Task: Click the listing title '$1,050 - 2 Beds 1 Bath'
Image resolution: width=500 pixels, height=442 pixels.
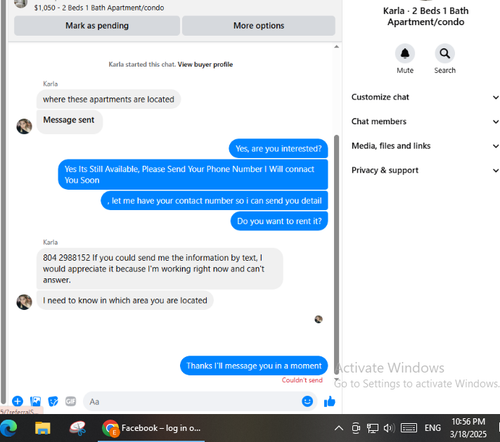Action: click(x=99, y=7)
